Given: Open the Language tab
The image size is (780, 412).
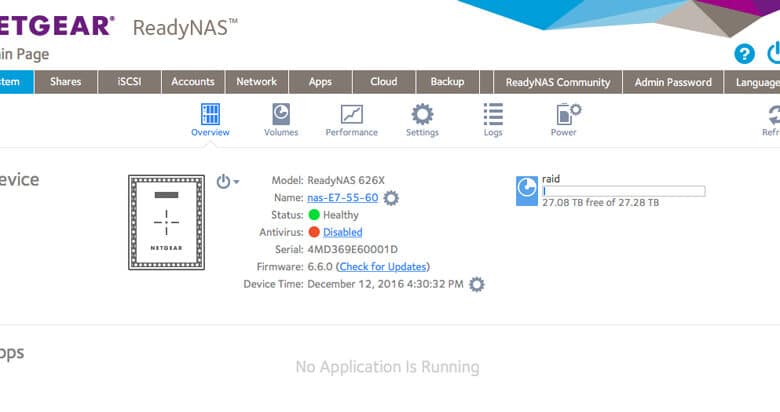Looking at the screenshot, I should pos(753,82).
